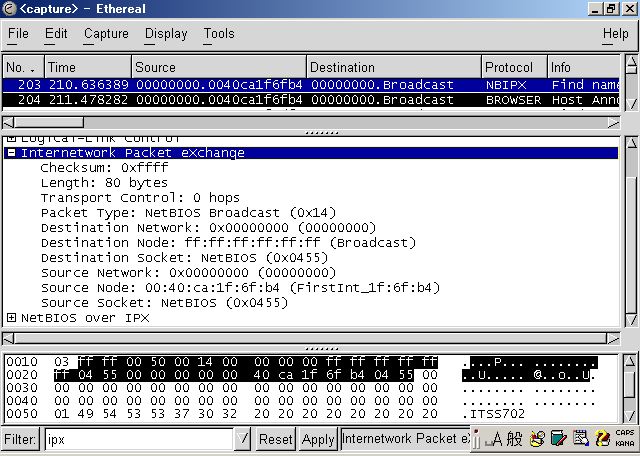Image resolution: width=640 pixels, height=456 pixels.
Task: Click the protocol tree scroll-right arrow
Action: pos(613,338)
